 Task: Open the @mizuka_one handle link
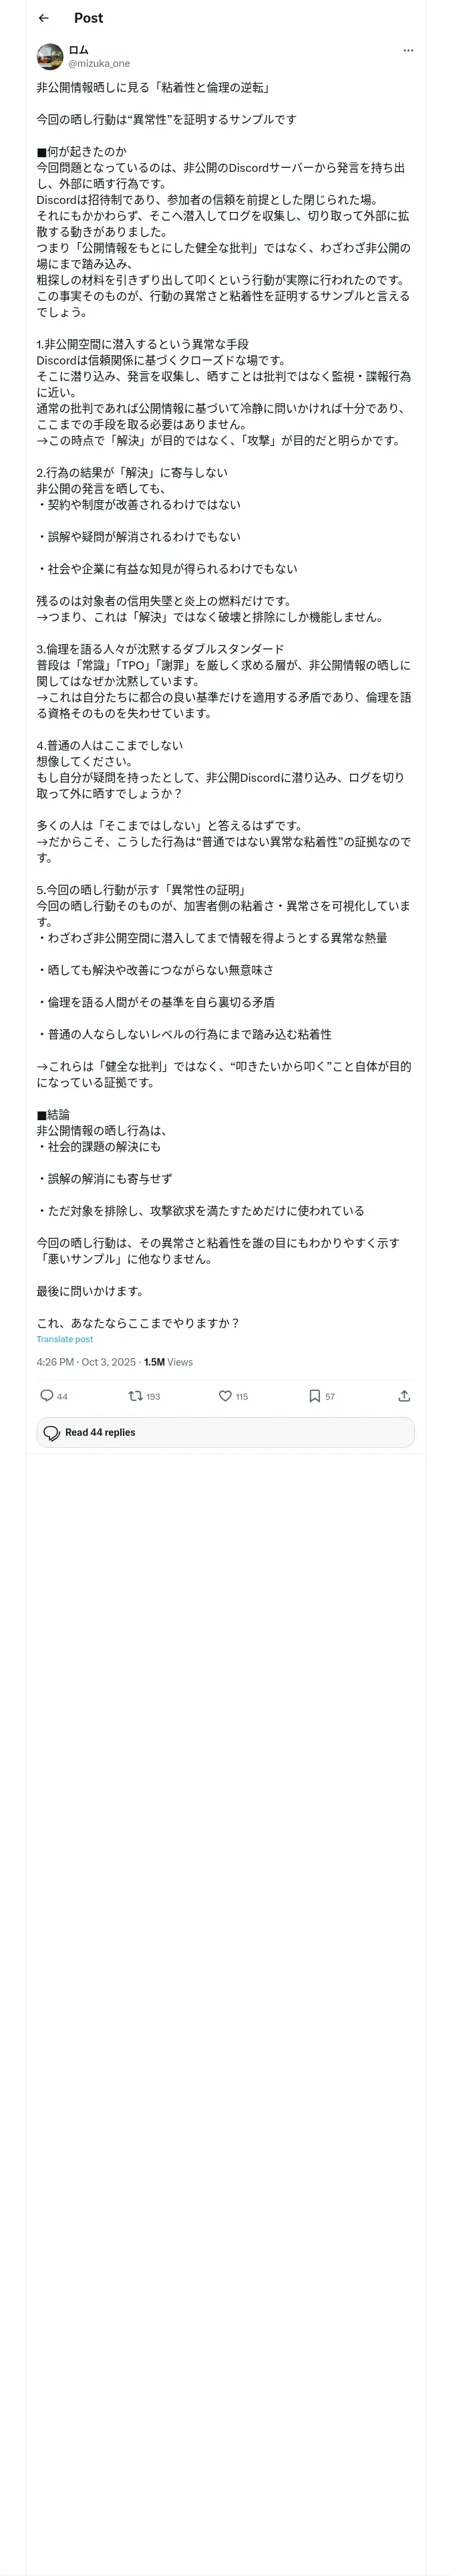point(99,63)
